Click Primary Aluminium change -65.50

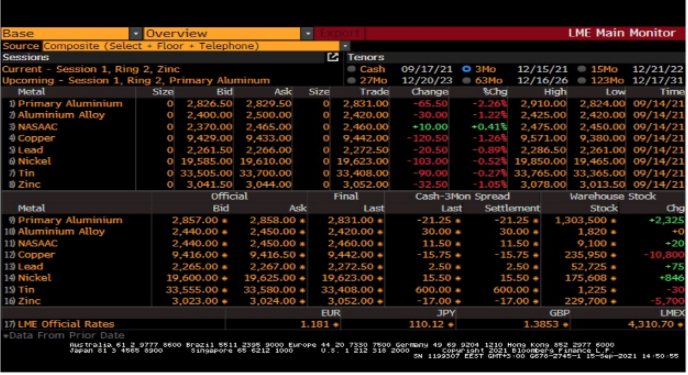point(430,104)
